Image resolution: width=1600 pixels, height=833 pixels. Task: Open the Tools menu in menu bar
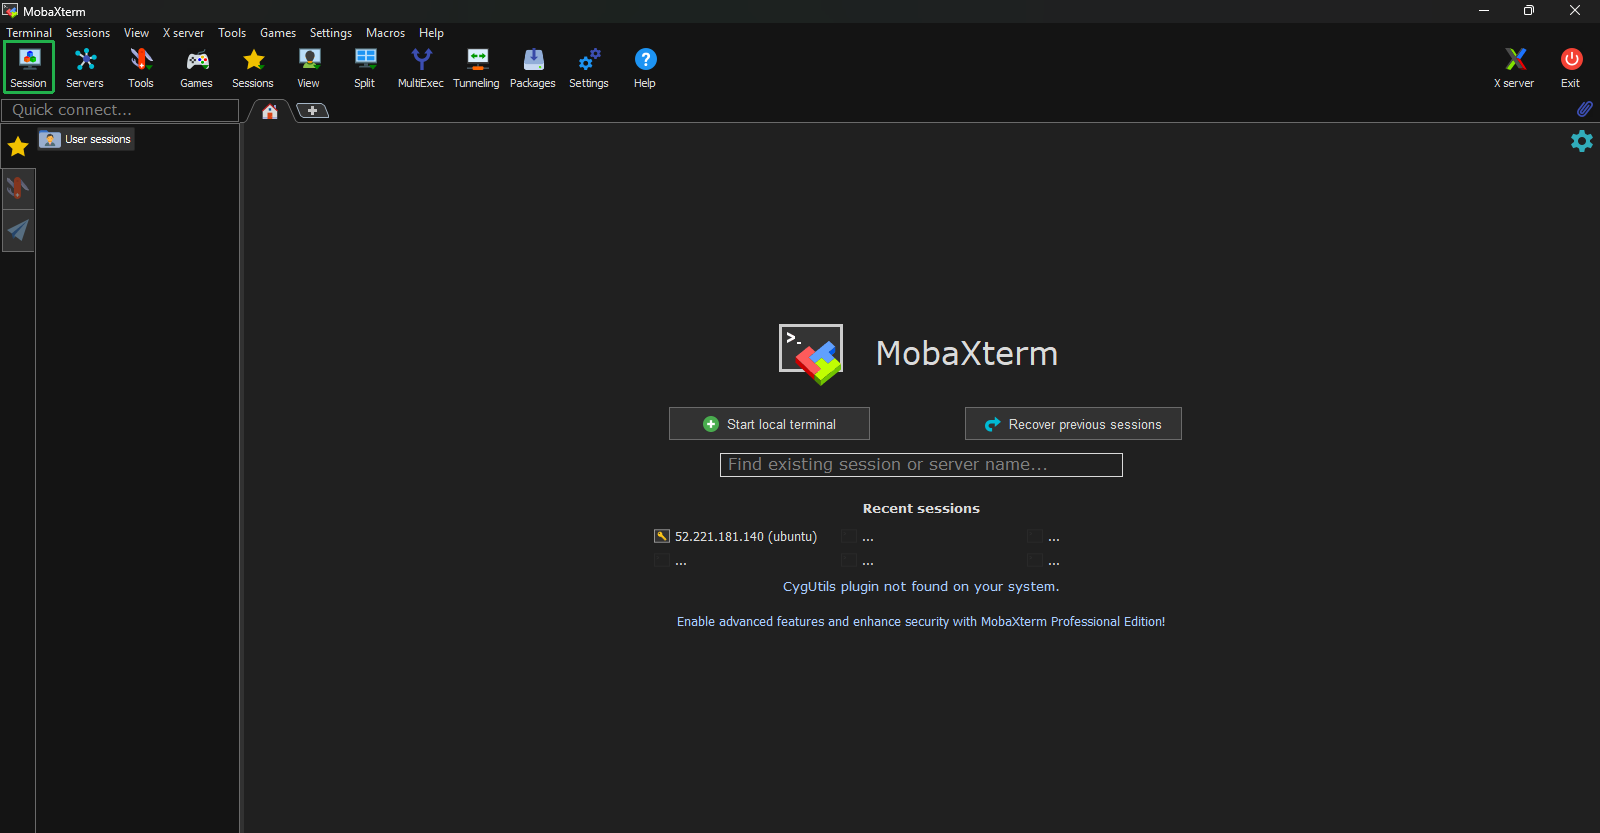coord(232,33)
